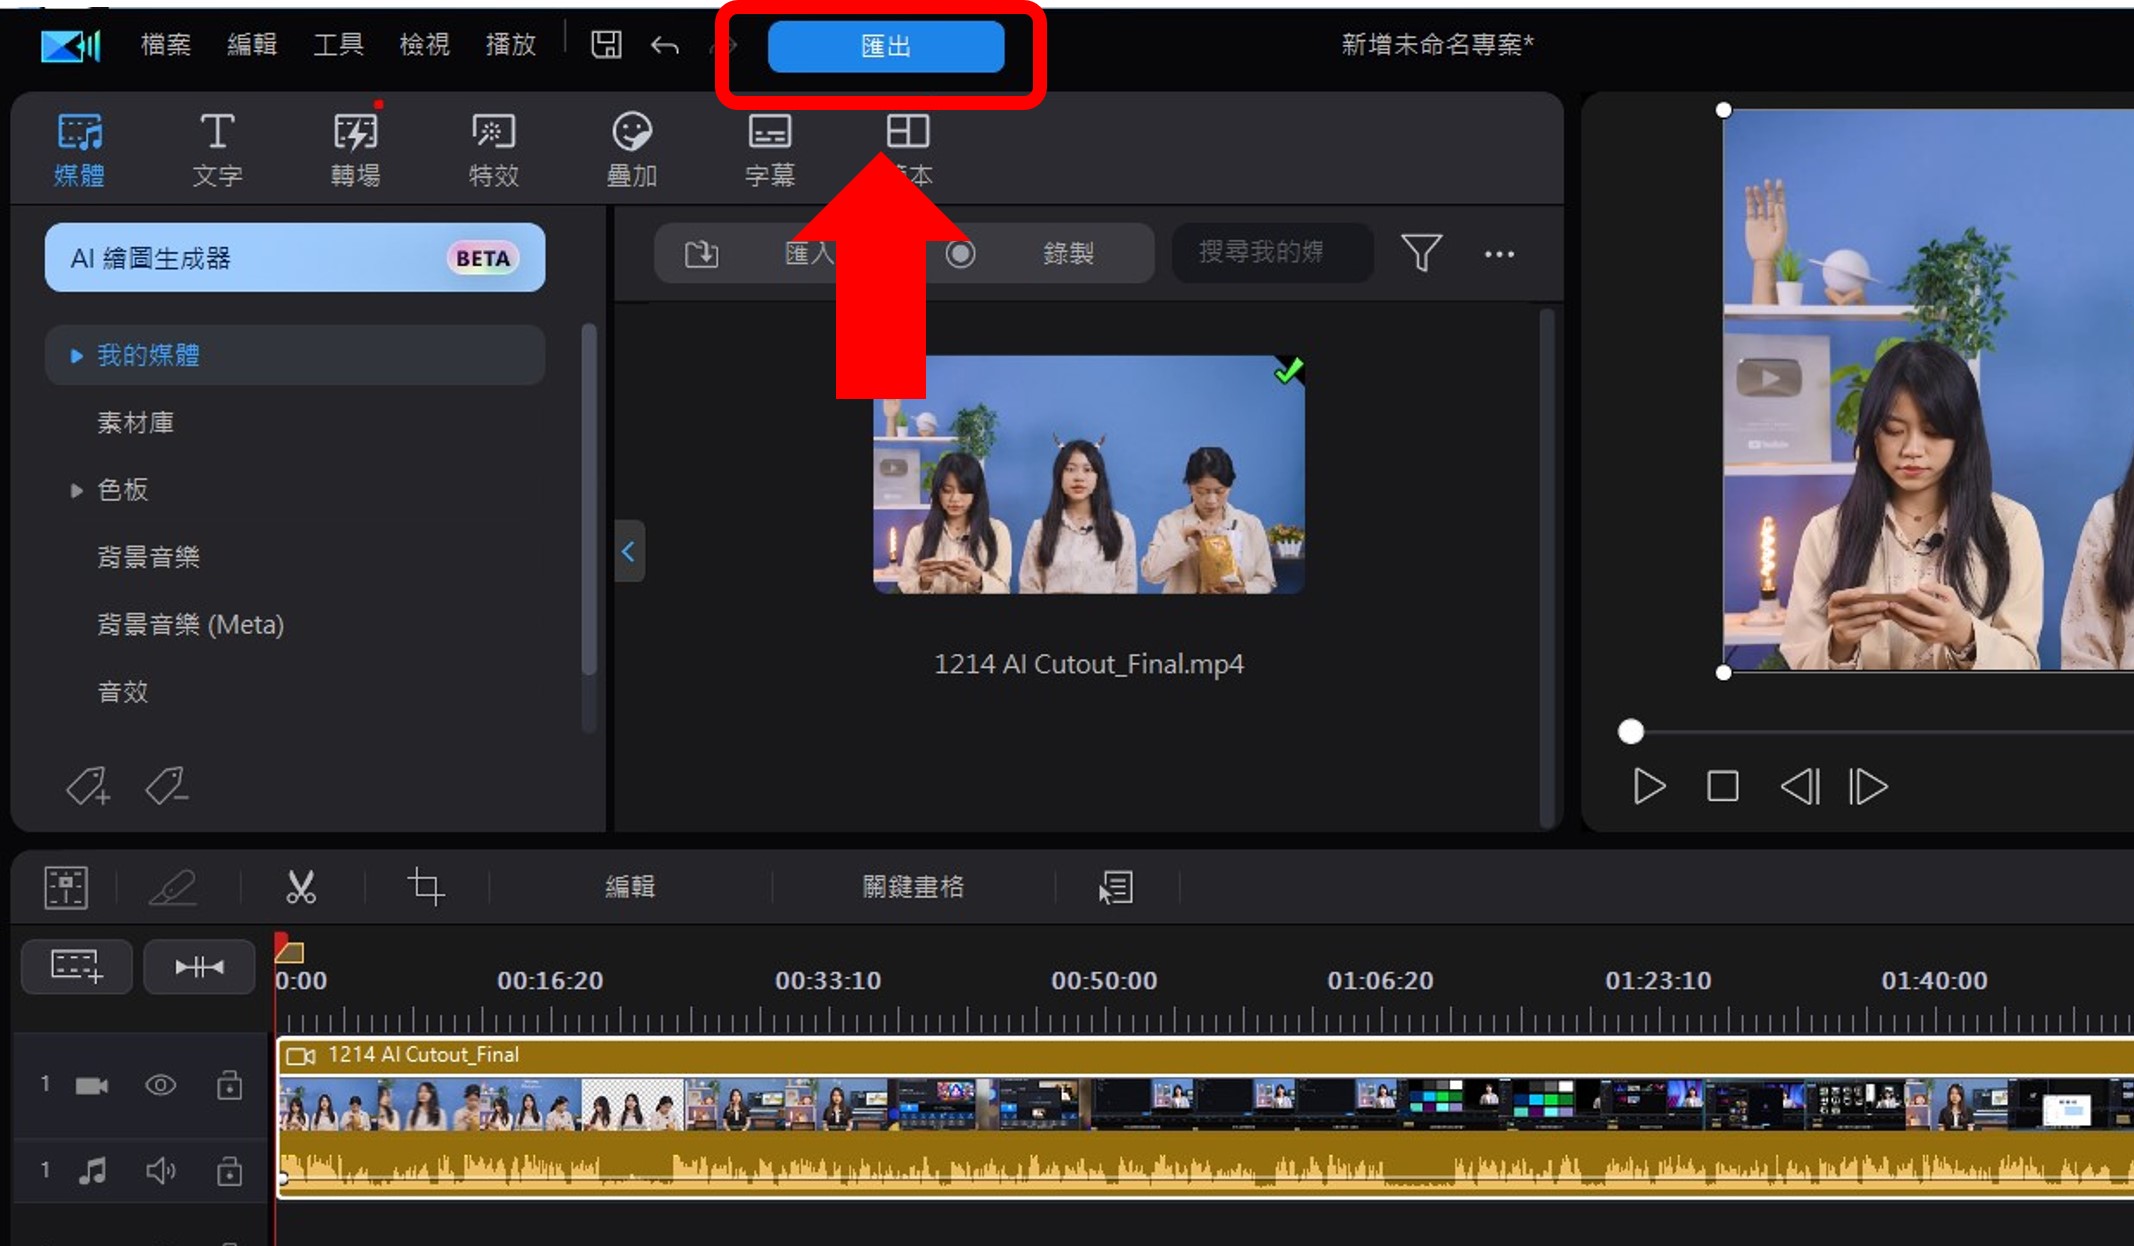The image size is (2134, 1246).
Task: Toggle visibility of the video track
Action: point(159,1085)
